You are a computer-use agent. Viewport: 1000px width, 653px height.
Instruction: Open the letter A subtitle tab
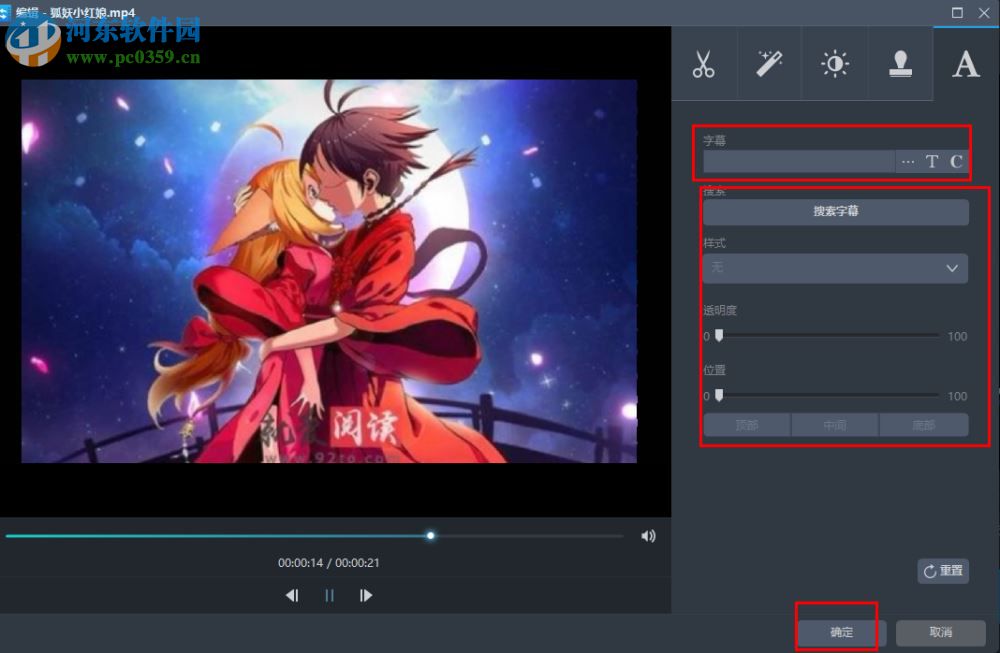966,64
